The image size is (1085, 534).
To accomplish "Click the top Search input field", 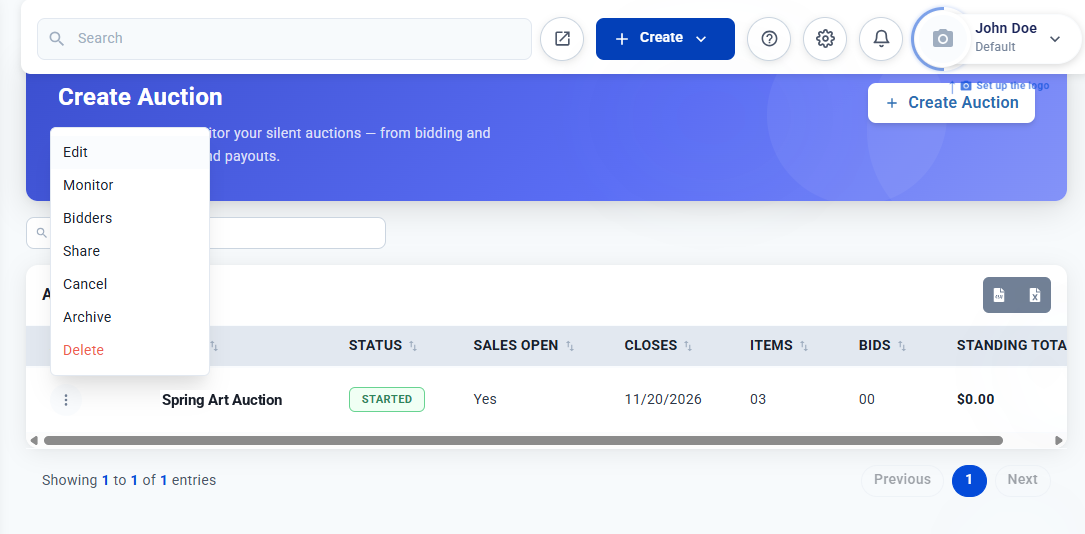I will 284,39.
